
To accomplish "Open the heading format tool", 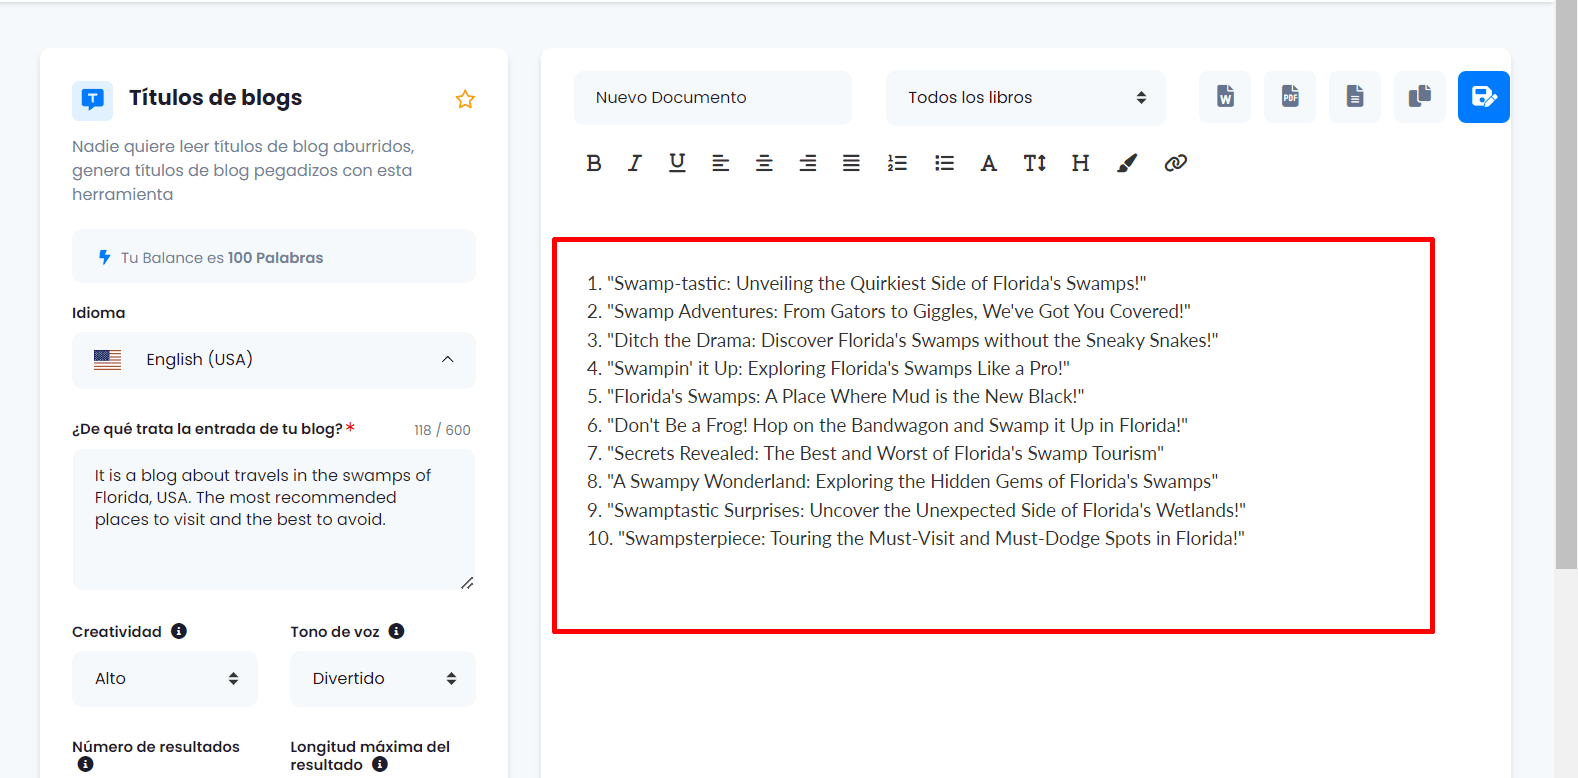I will click(1080, 163).
